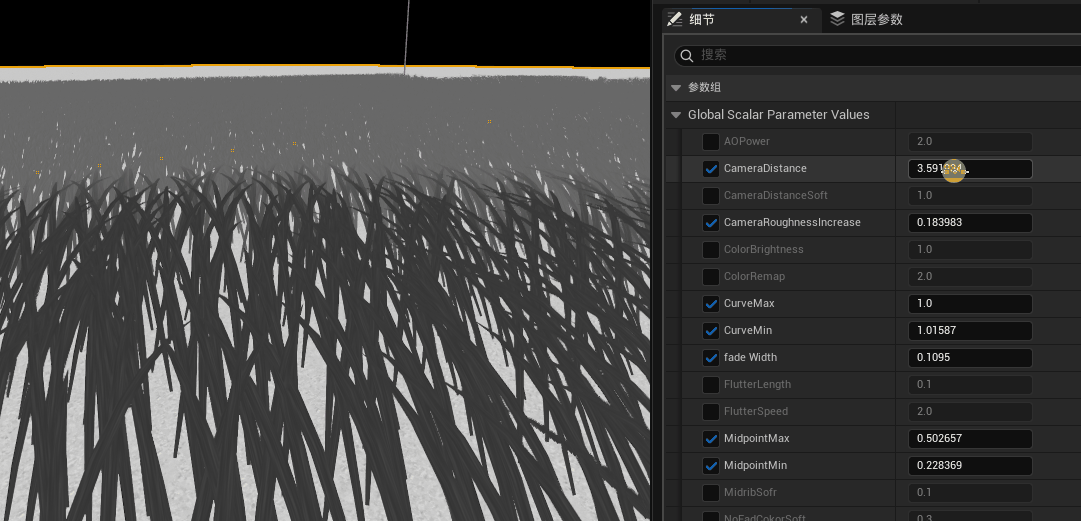Click the magnifier search icon
Image resolution: width=1081 pixels, height=521 pixels.
coord(686,55)
